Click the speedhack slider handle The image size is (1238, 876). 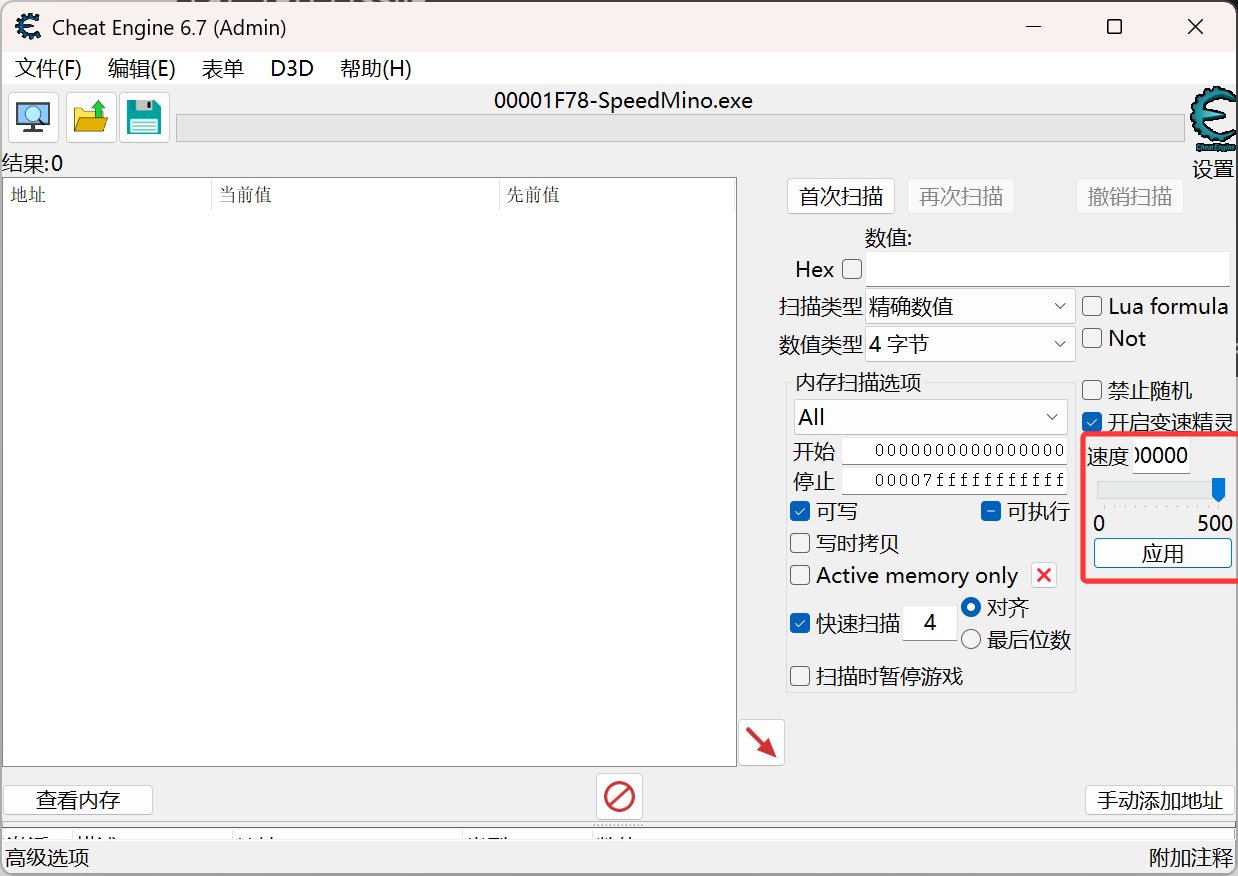[1218, 489]
